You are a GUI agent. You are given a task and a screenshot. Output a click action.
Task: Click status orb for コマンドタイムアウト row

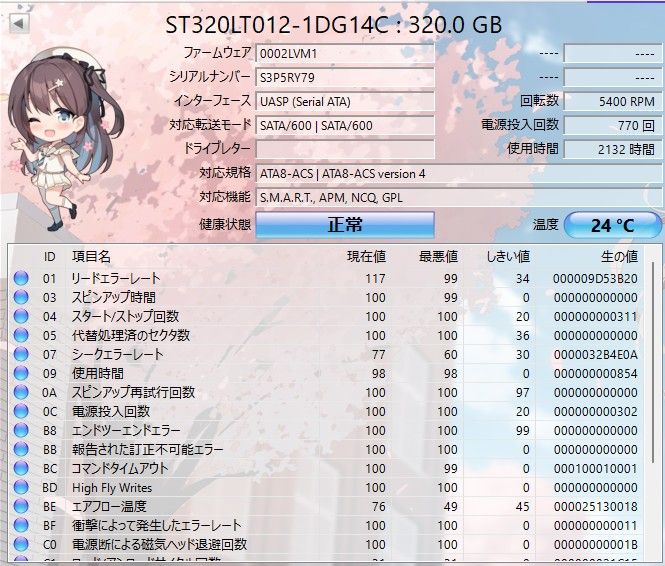pyautogui.click(x=21, y=468)
